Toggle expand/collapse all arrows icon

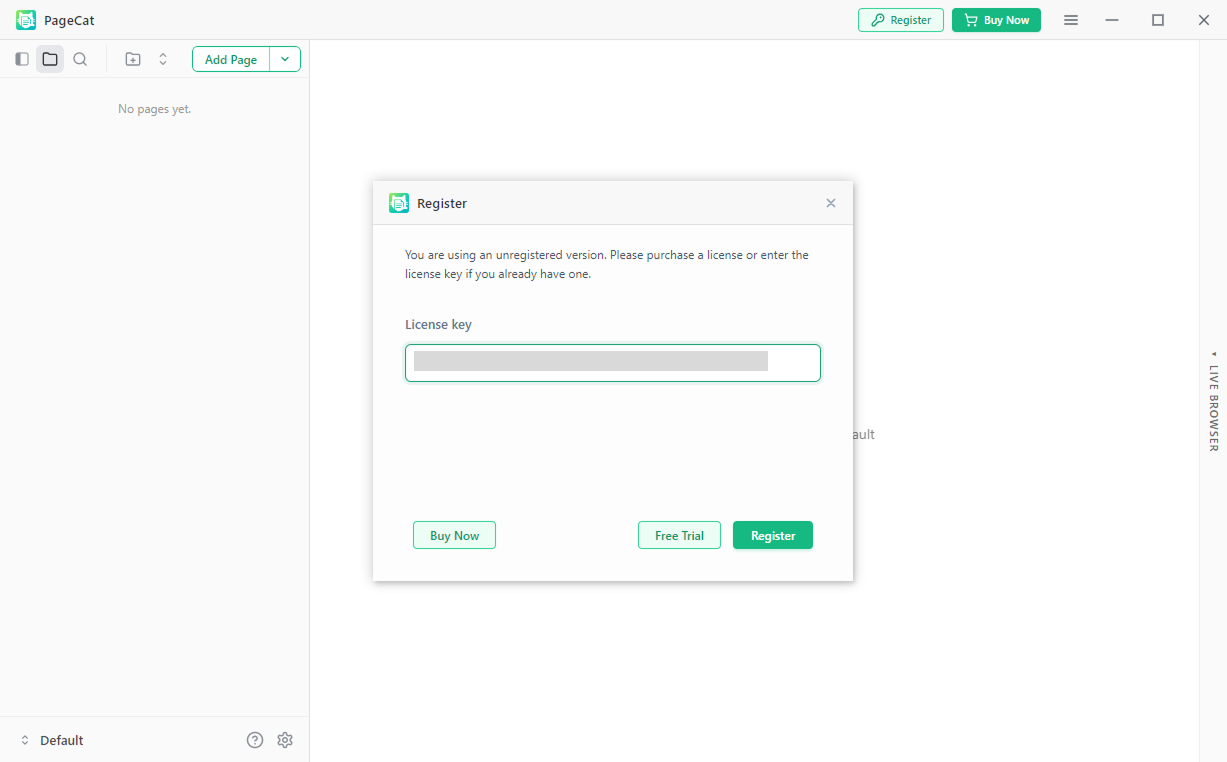pyautogui.click(x=163, y=59)
